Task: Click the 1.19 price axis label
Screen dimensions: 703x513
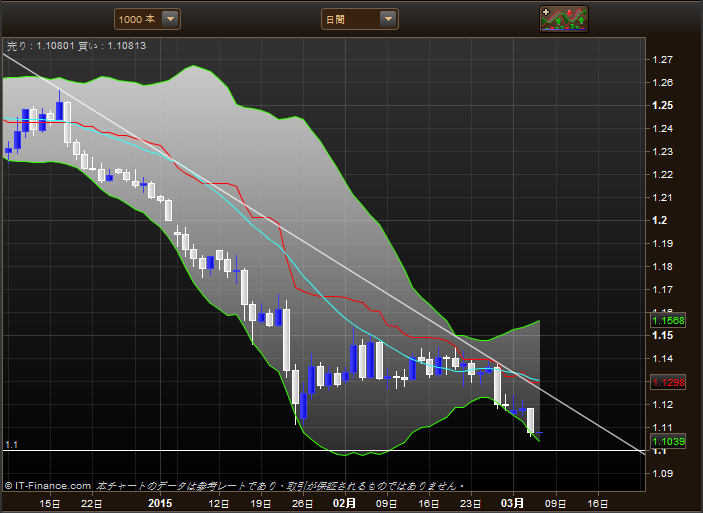Action: tap(662, 243)
